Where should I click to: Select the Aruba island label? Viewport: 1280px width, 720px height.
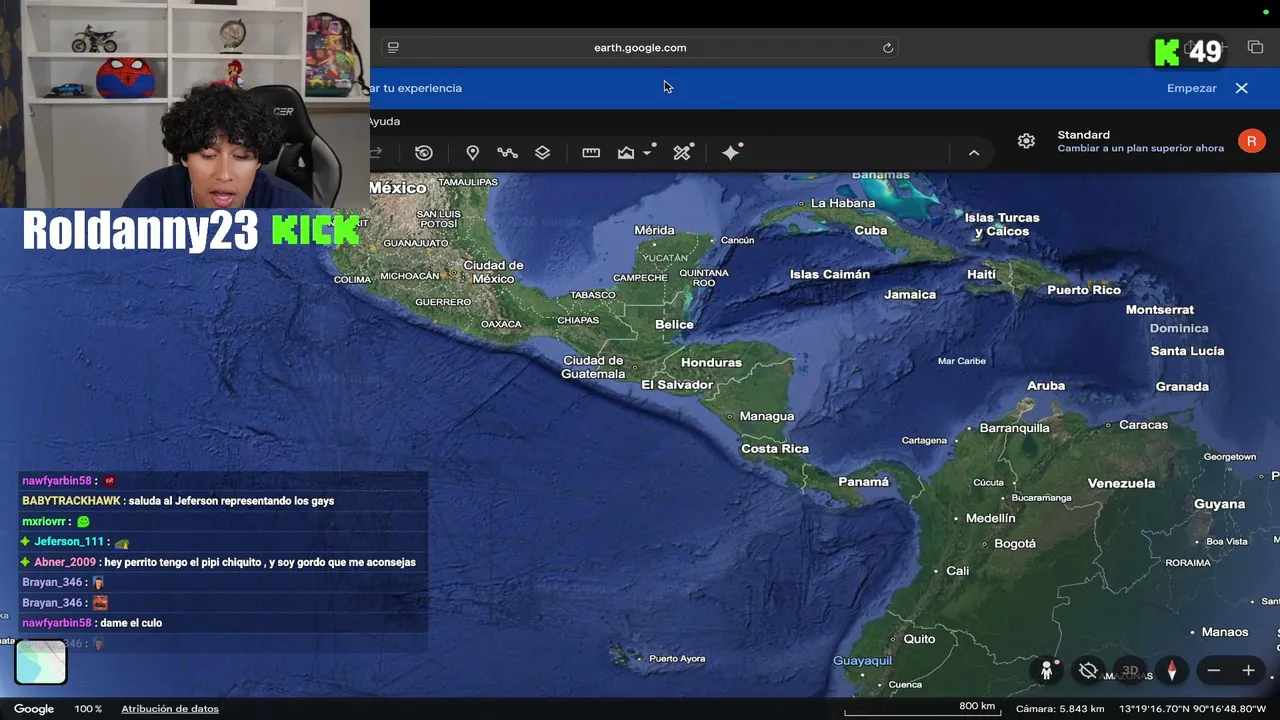point(1046,386)
